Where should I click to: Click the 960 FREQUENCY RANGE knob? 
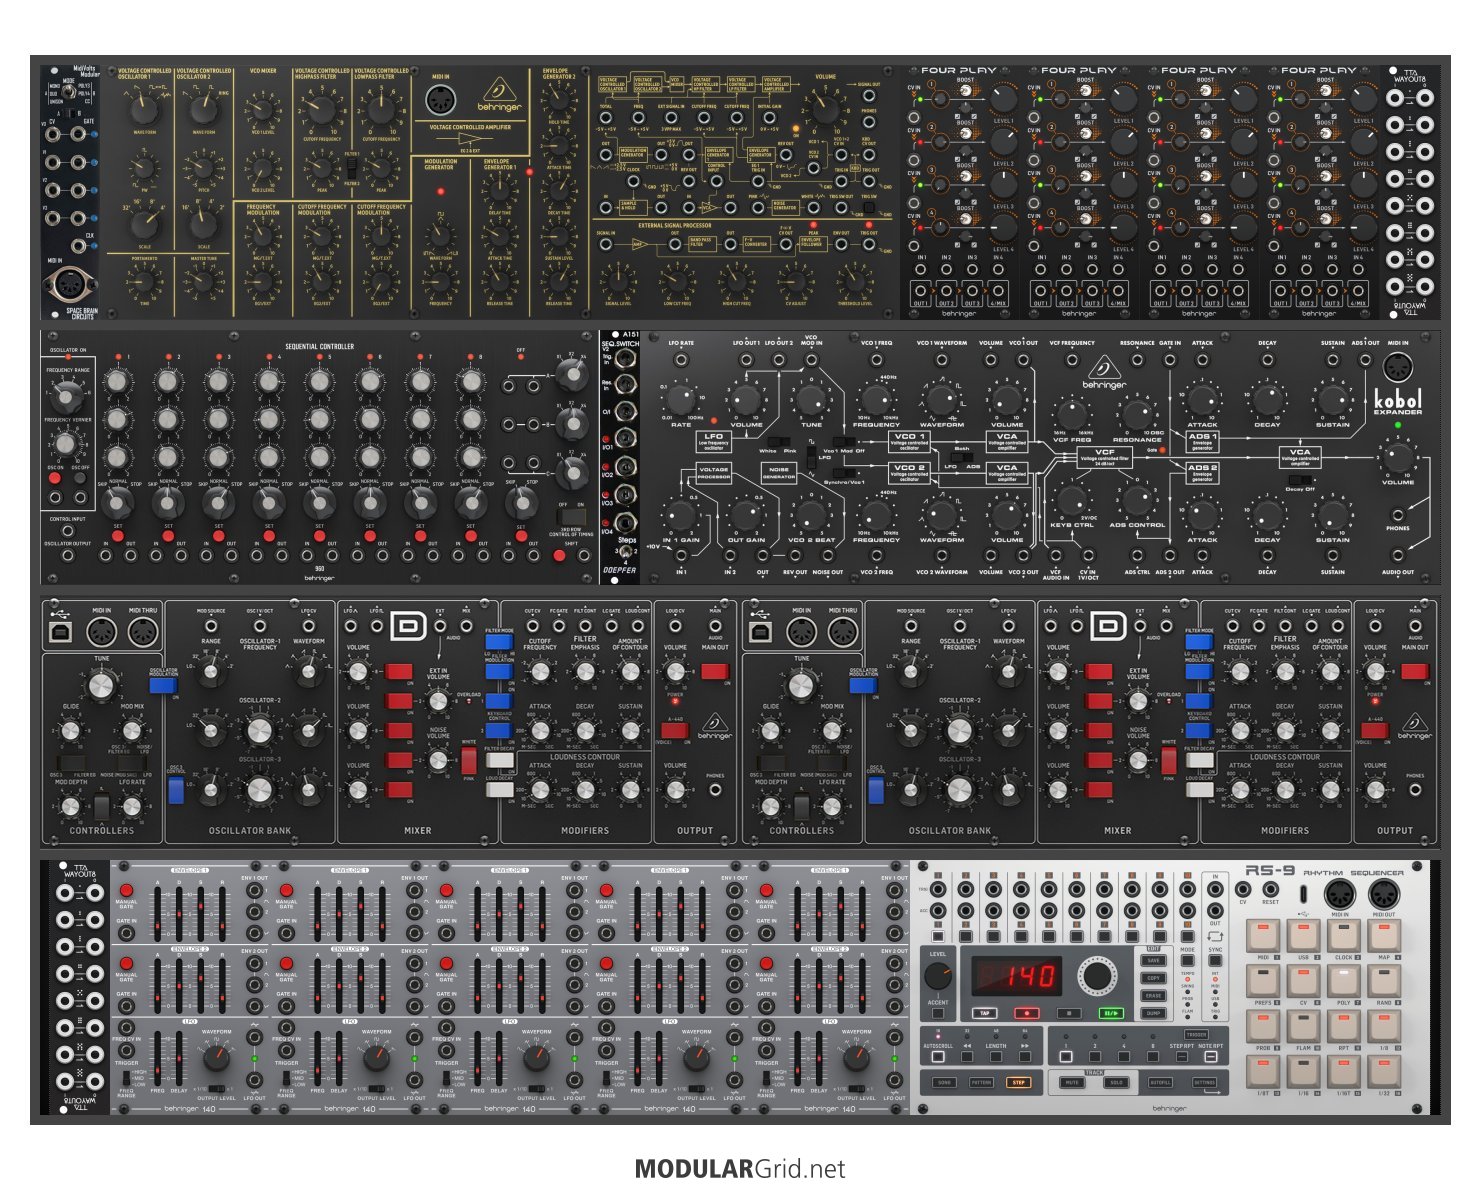coord(68,396)
